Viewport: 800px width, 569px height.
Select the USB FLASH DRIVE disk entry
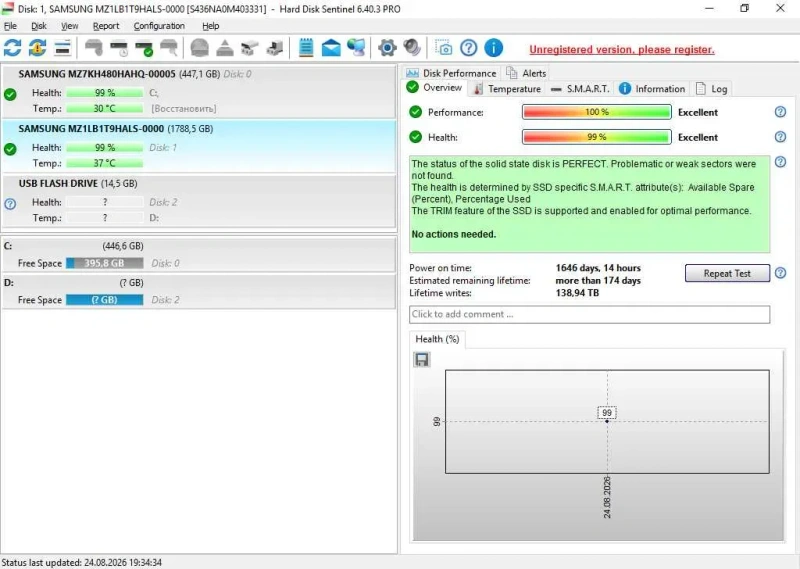pos(199,202)
